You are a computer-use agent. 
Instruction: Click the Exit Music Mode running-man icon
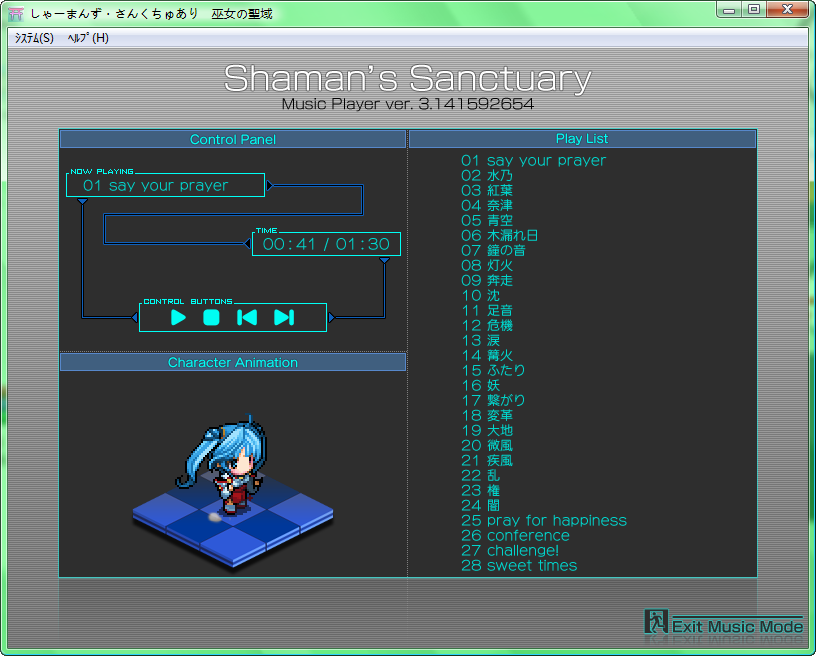(655, 622)
